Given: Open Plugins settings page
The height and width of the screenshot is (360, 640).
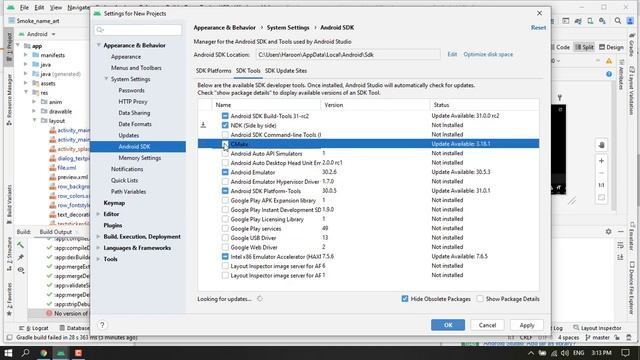Looking at the screenshot, I should (113, 225).
